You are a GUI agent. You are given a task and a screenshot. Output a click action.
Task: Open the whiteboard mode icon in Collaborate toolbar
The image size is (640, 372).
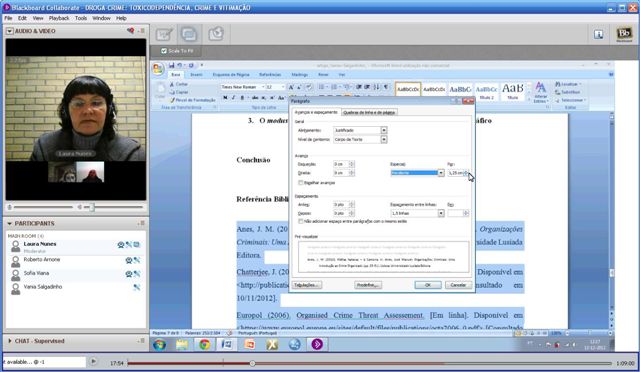(x=164, y=34)
